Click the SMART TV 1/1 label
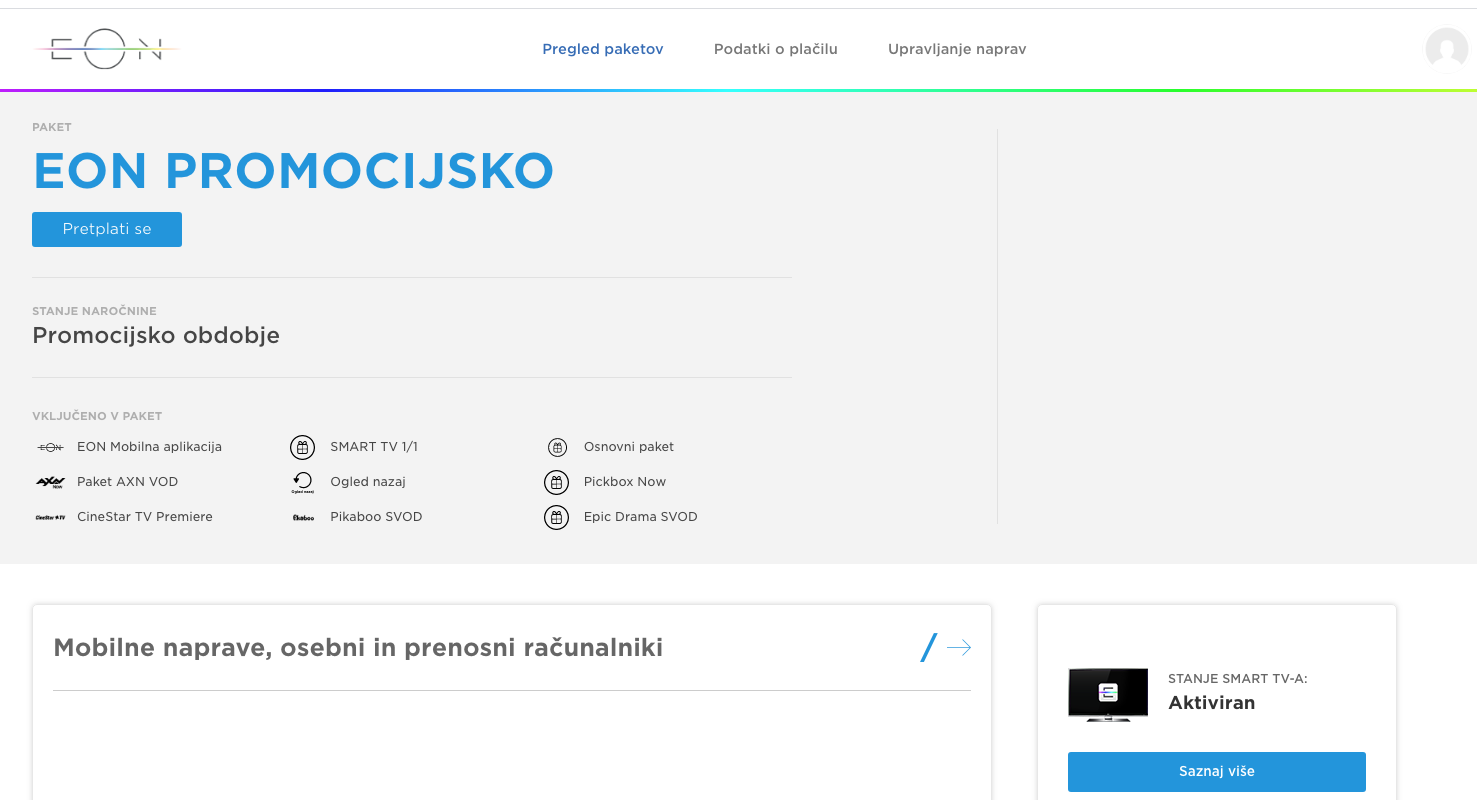Viewport: 1477px width, 800px height. click(374, 447)
